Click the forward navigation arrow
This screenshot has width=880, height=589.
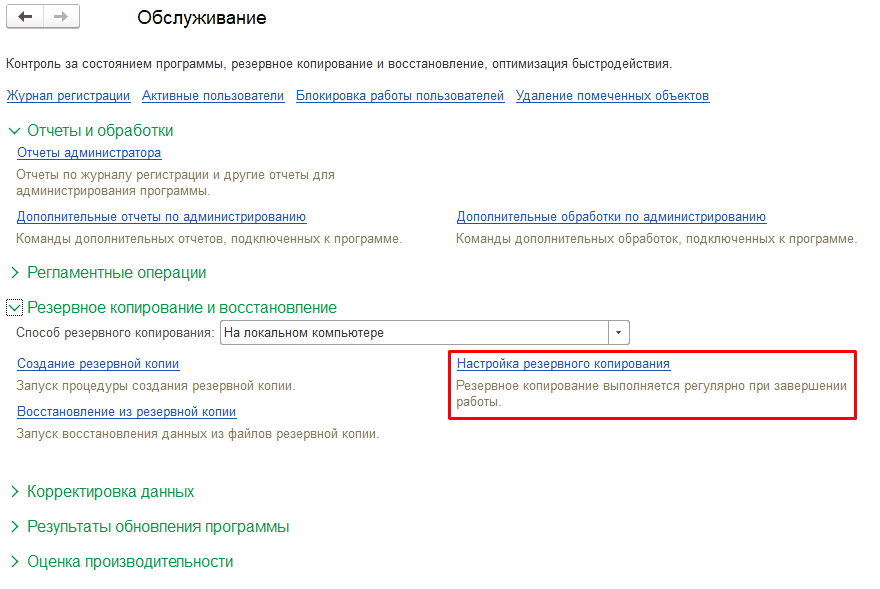61,17
